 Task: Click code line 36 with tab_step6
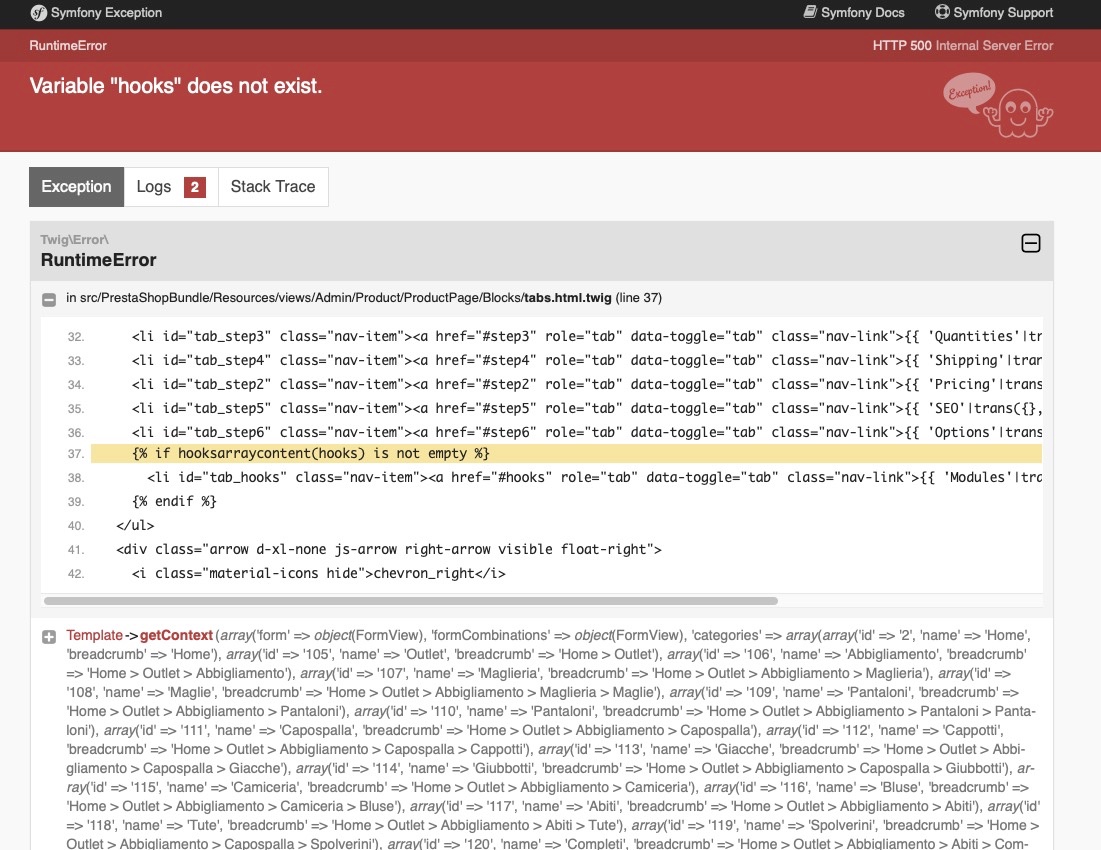click(x=586, y=432)
